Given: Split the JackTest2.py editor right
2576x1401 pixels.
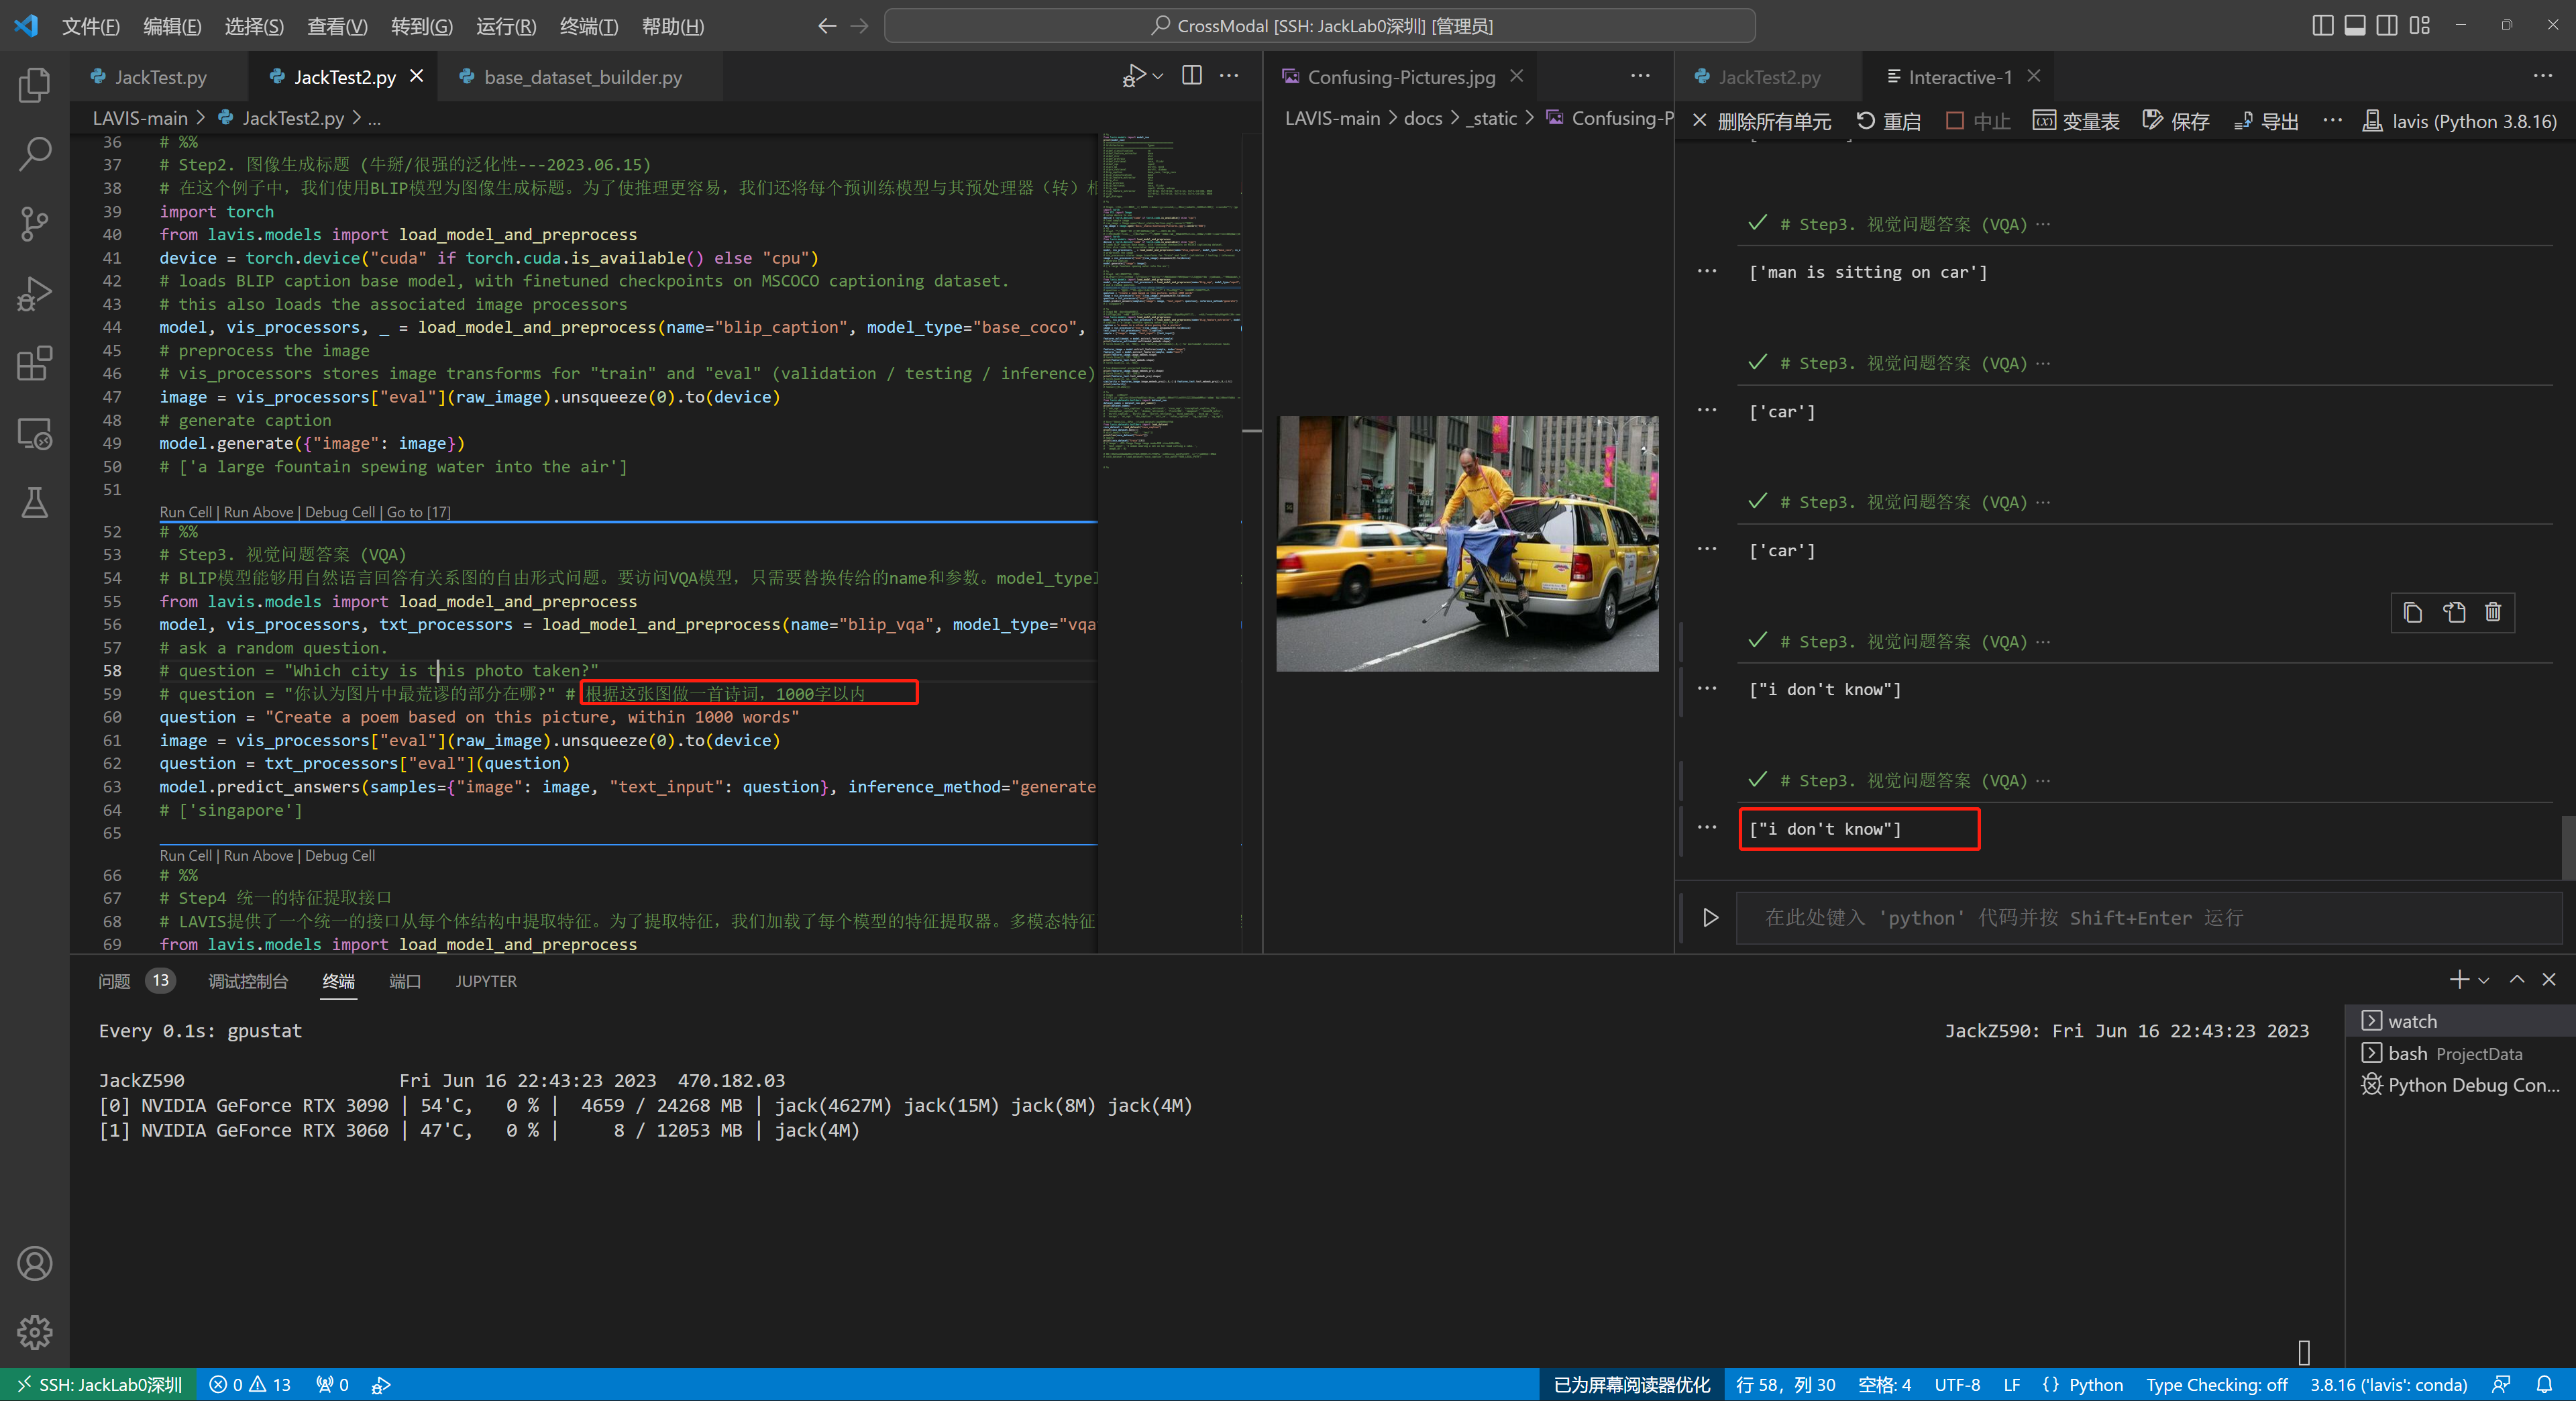Looking at the screenshot, I should 1191,76.
